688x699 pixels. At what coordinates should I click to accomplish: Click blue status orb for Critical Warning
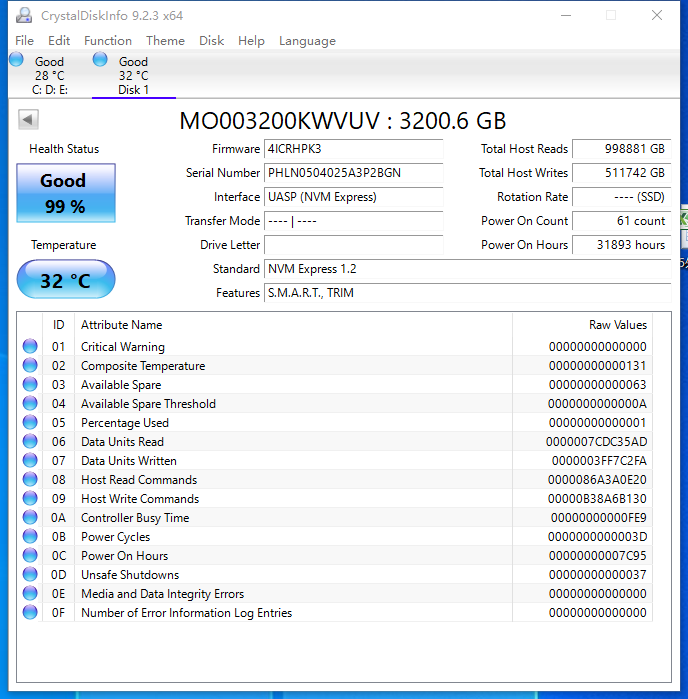[x=30, y=346]
